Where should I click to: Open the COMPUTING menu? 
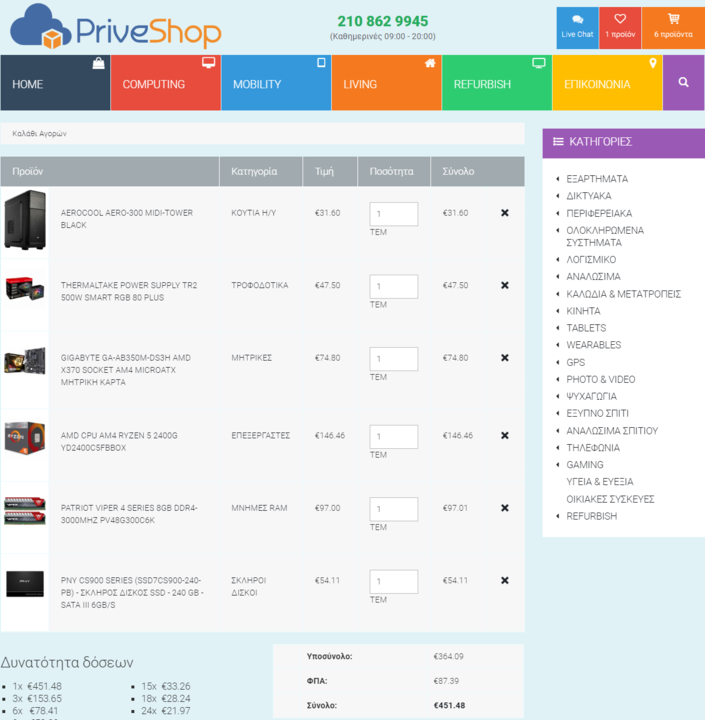[x=165, y=83]
